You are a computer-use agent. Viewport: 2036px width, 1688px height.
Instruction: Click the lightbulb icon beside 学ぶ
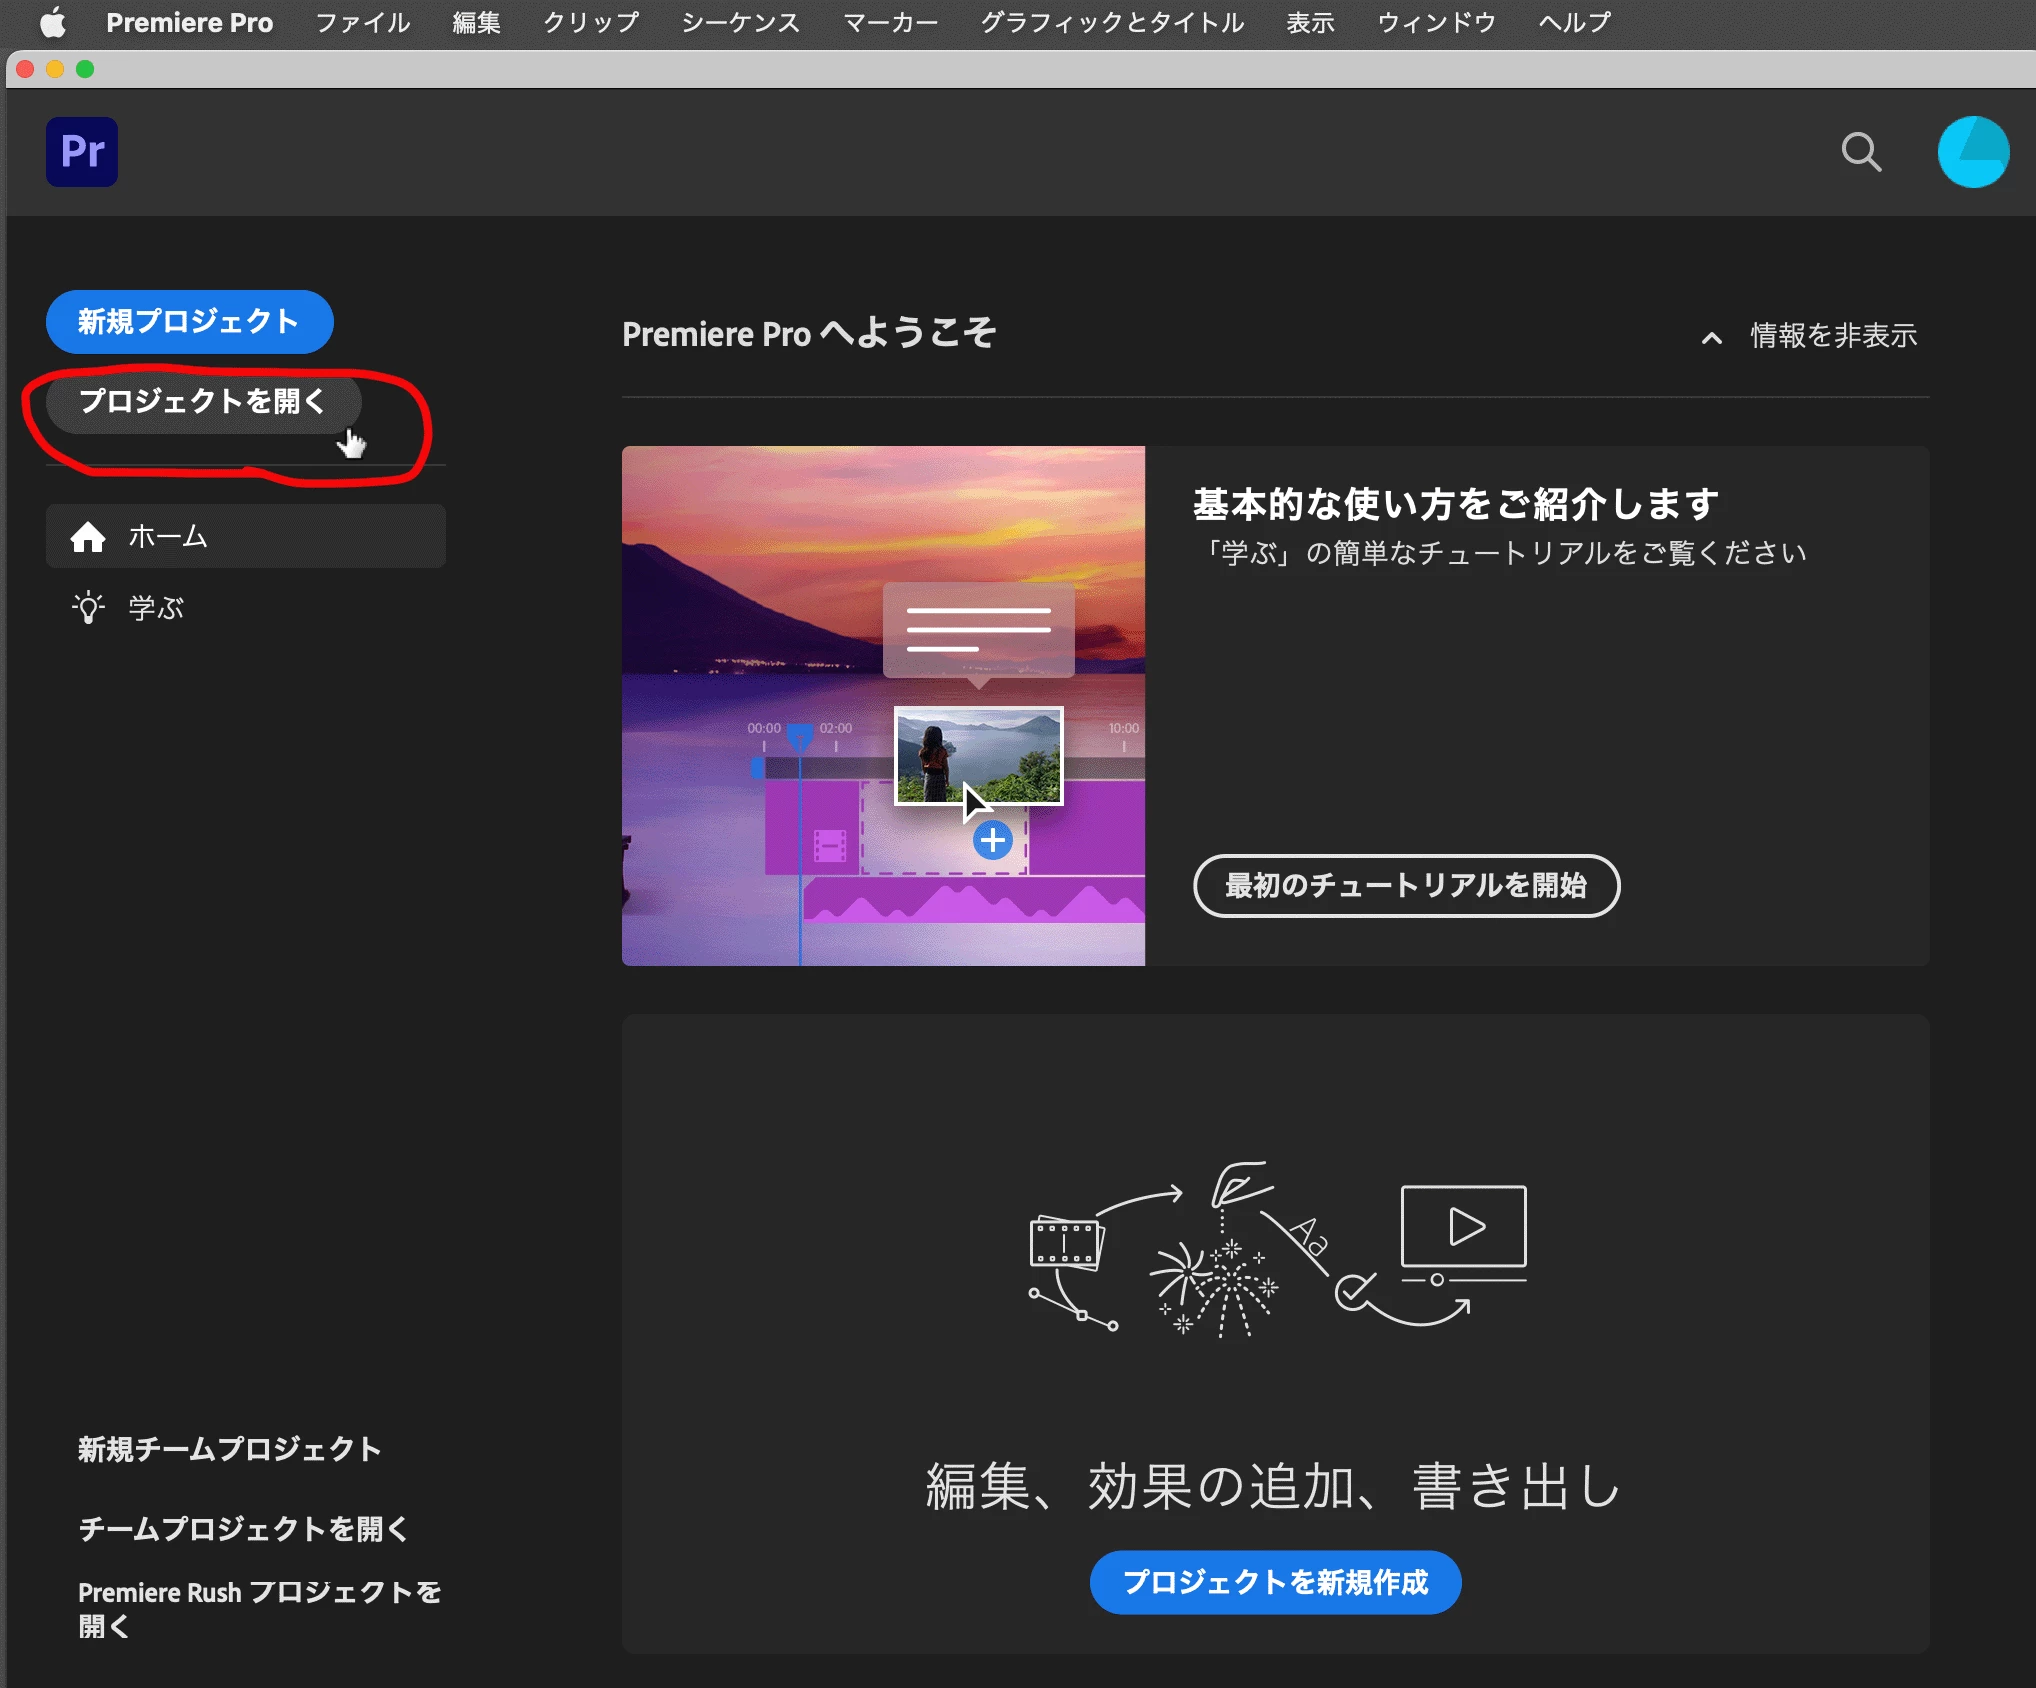point(88,607)
